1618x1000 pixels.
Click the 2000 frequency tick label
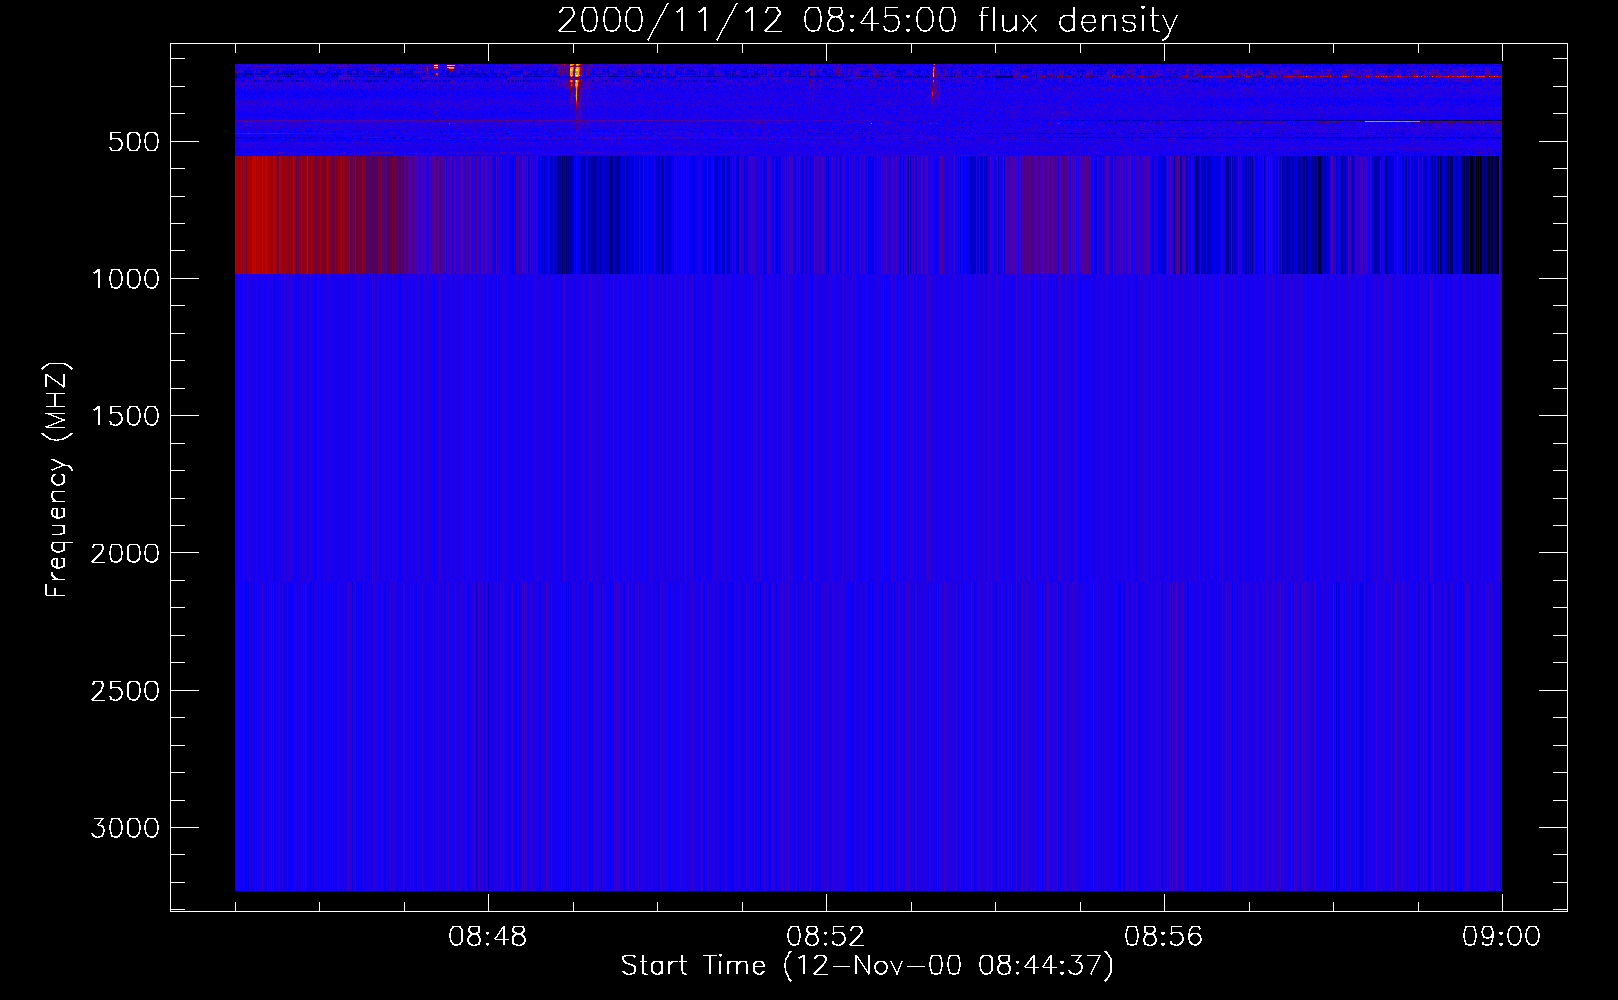125,554
